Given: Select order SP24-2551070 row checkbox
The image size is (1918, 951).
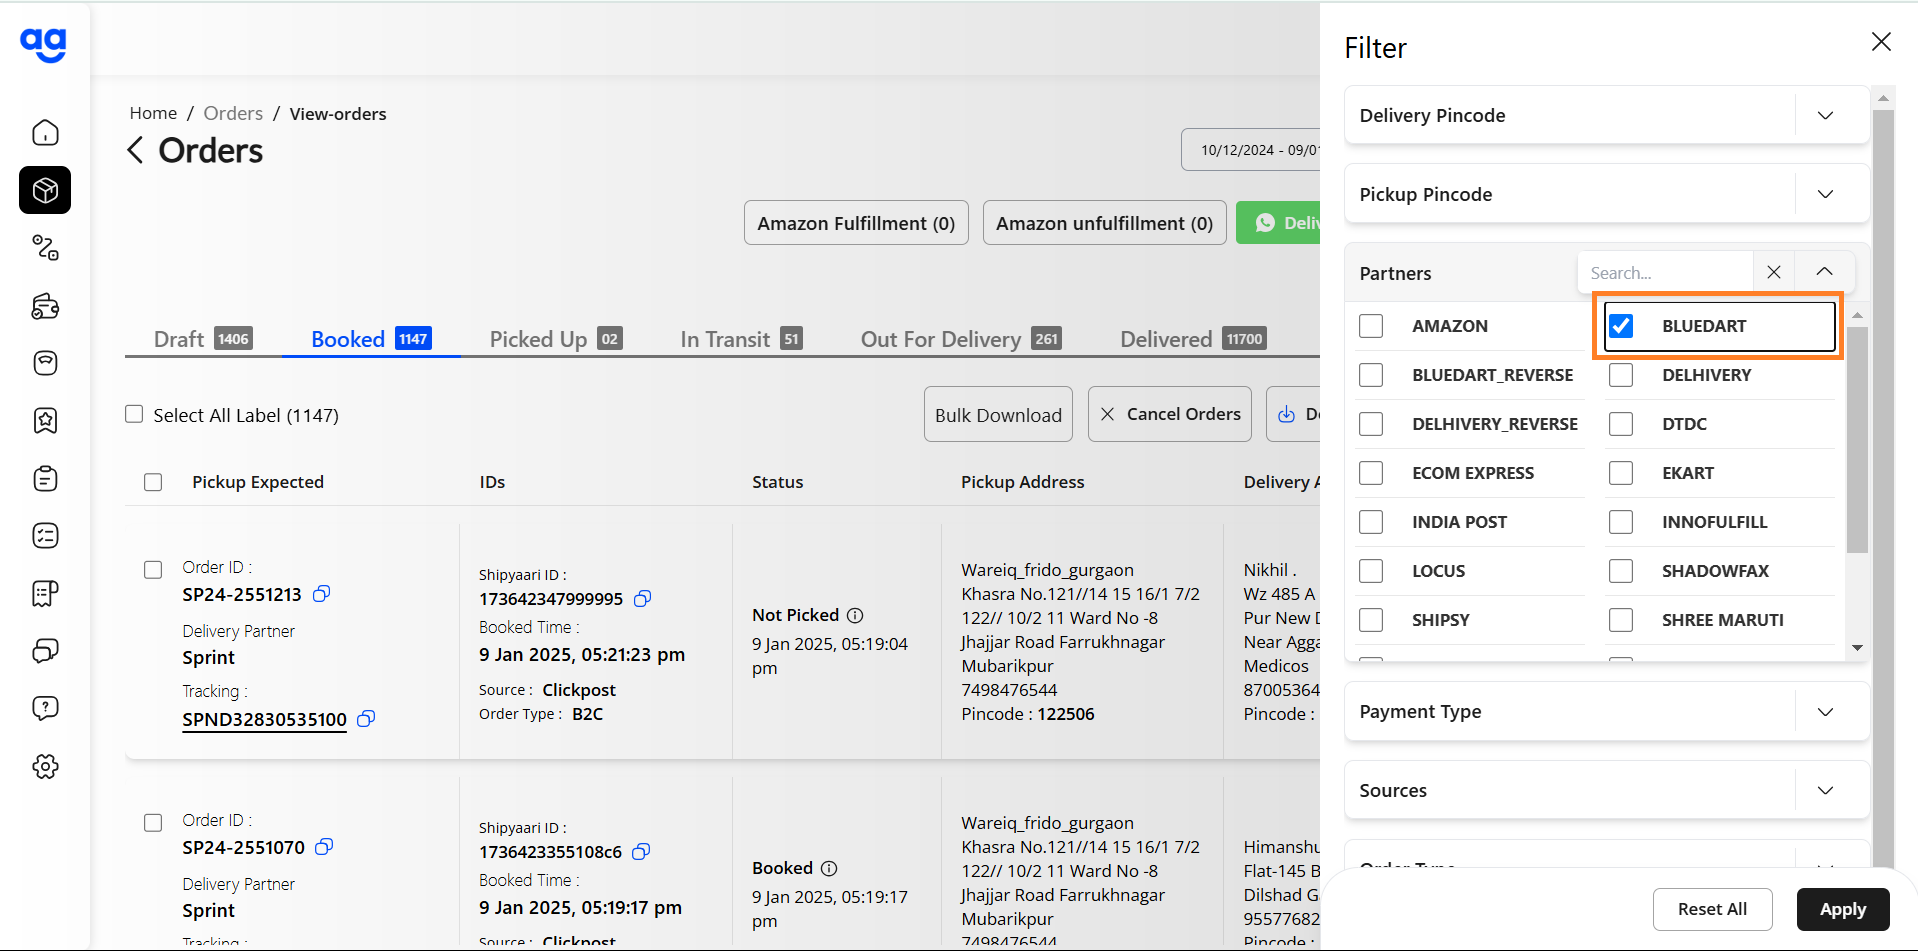Looking at the screenshot, I should 153,823.
